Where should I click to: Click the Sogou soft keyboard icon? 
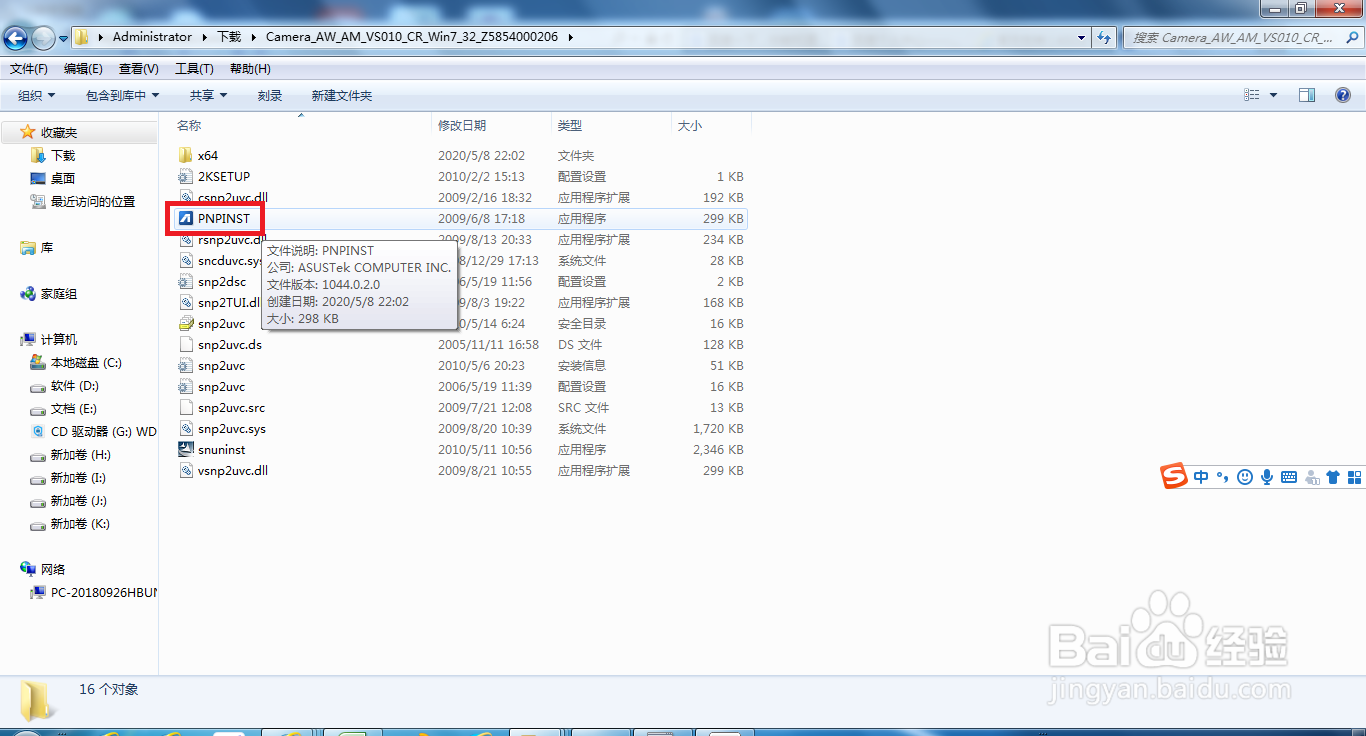(1289, 477)
